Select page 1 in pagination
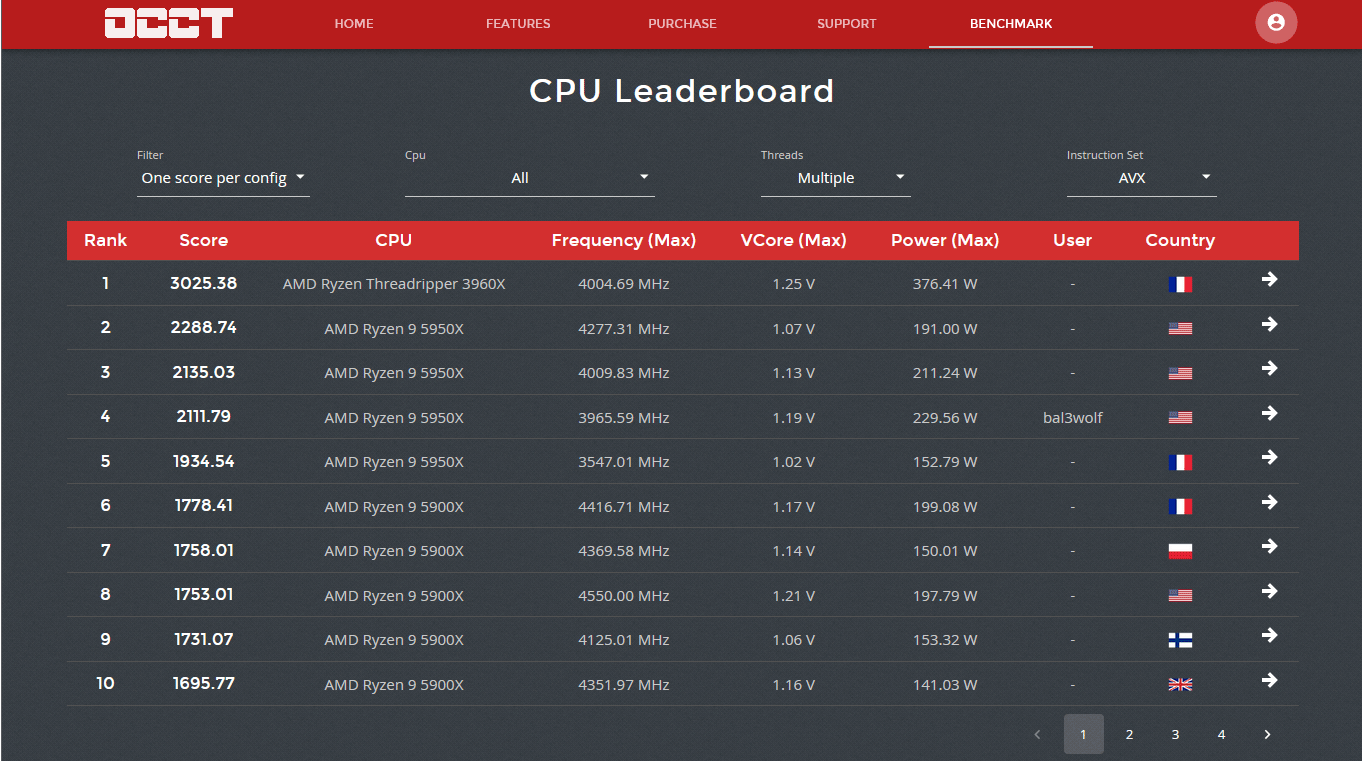The height and width of the screenshot is (761, 1363). coord(1083,734)
